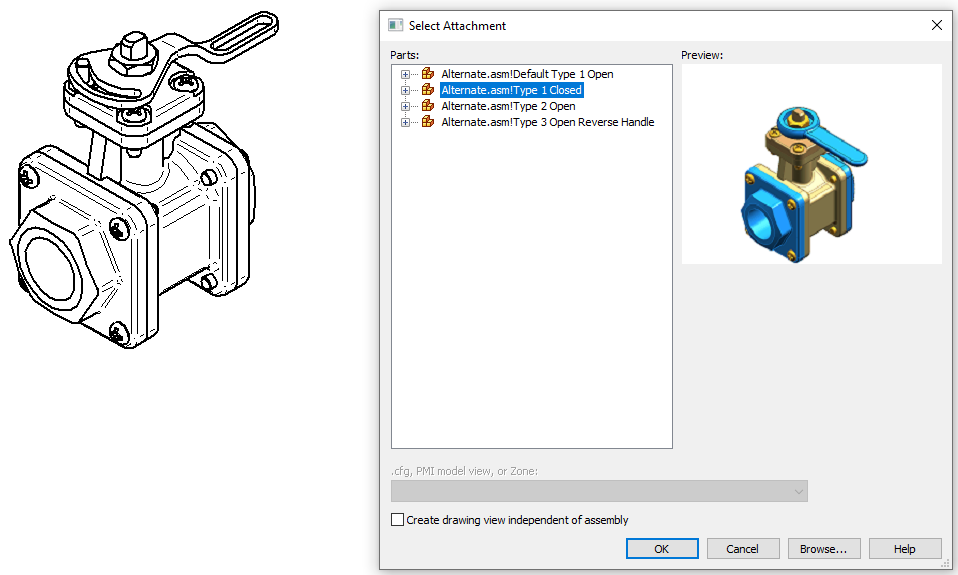Select Alternate.asm!Default Type 1 Open
958x575 pixels.
(x=527, y=74)
